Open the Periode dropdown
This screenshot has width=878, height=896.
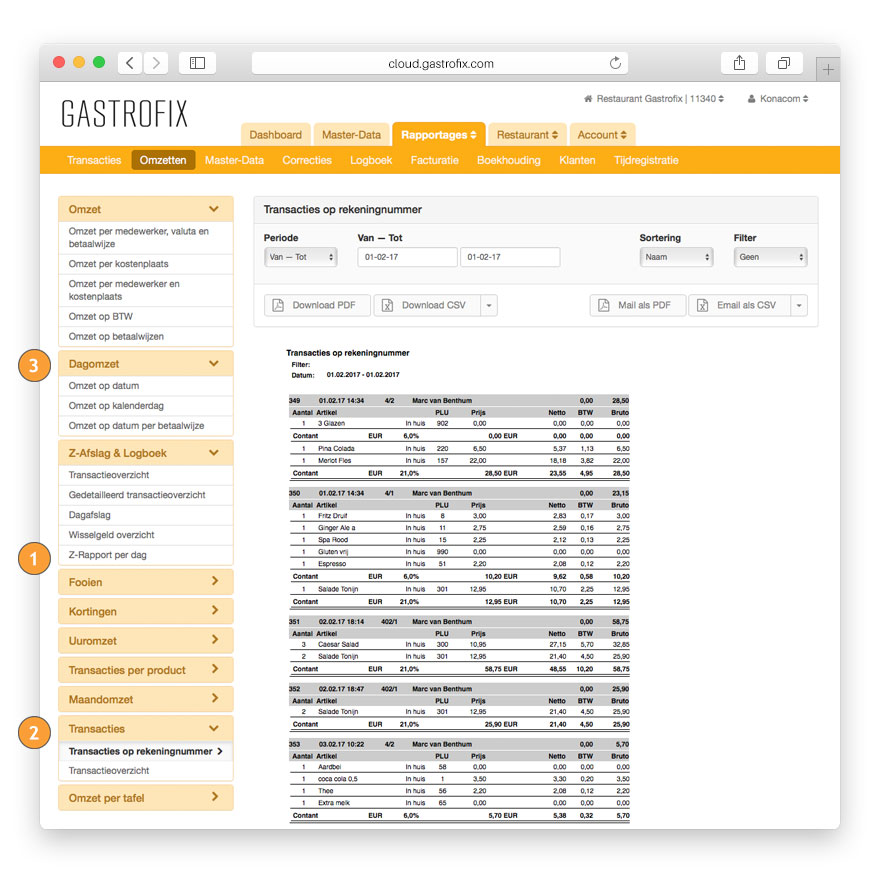[301, 257]
